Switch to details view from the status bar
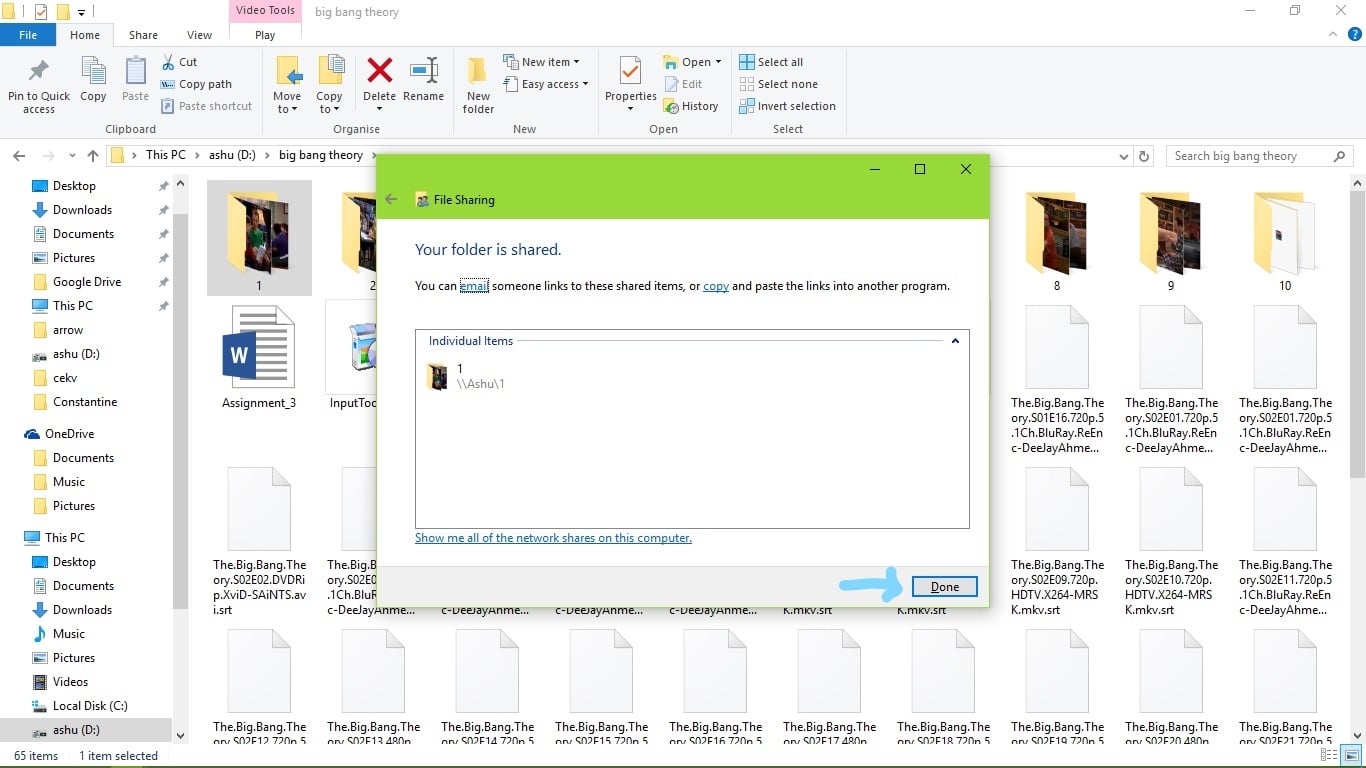 coord(1329,756)
